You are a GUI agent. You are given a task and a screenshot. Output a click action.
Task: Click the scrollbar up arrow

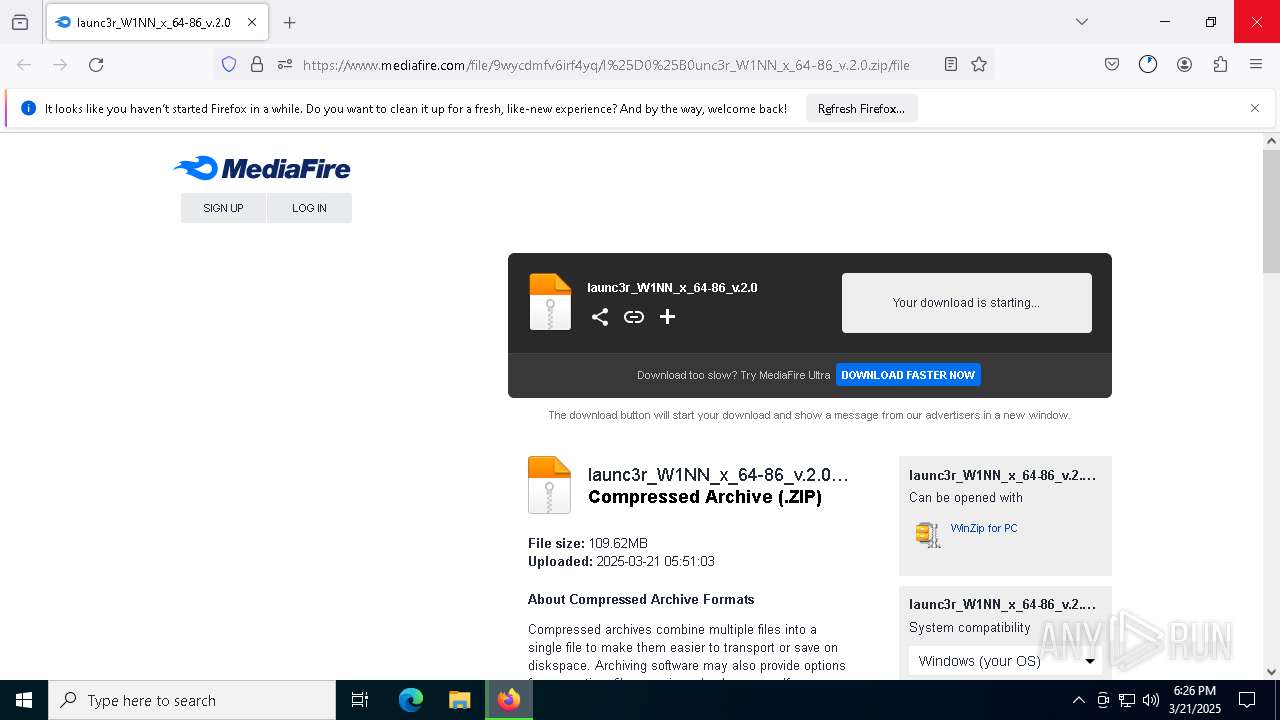click(x=1271, y=141)
